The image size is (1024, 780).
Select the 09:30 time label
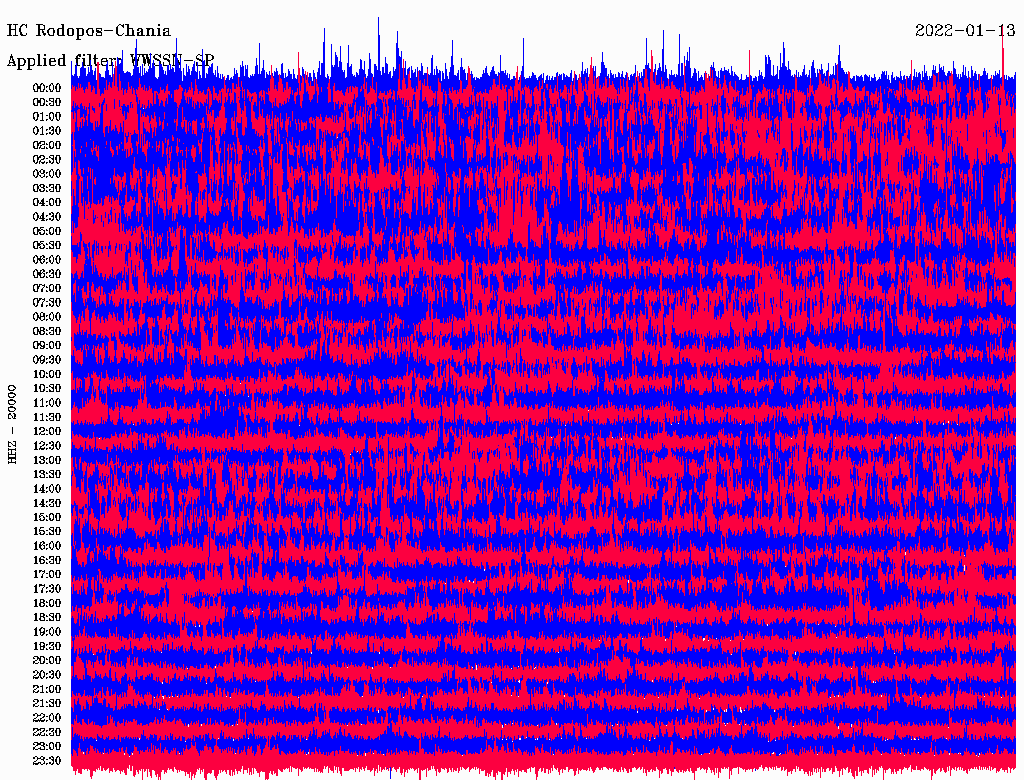point(47,360)
